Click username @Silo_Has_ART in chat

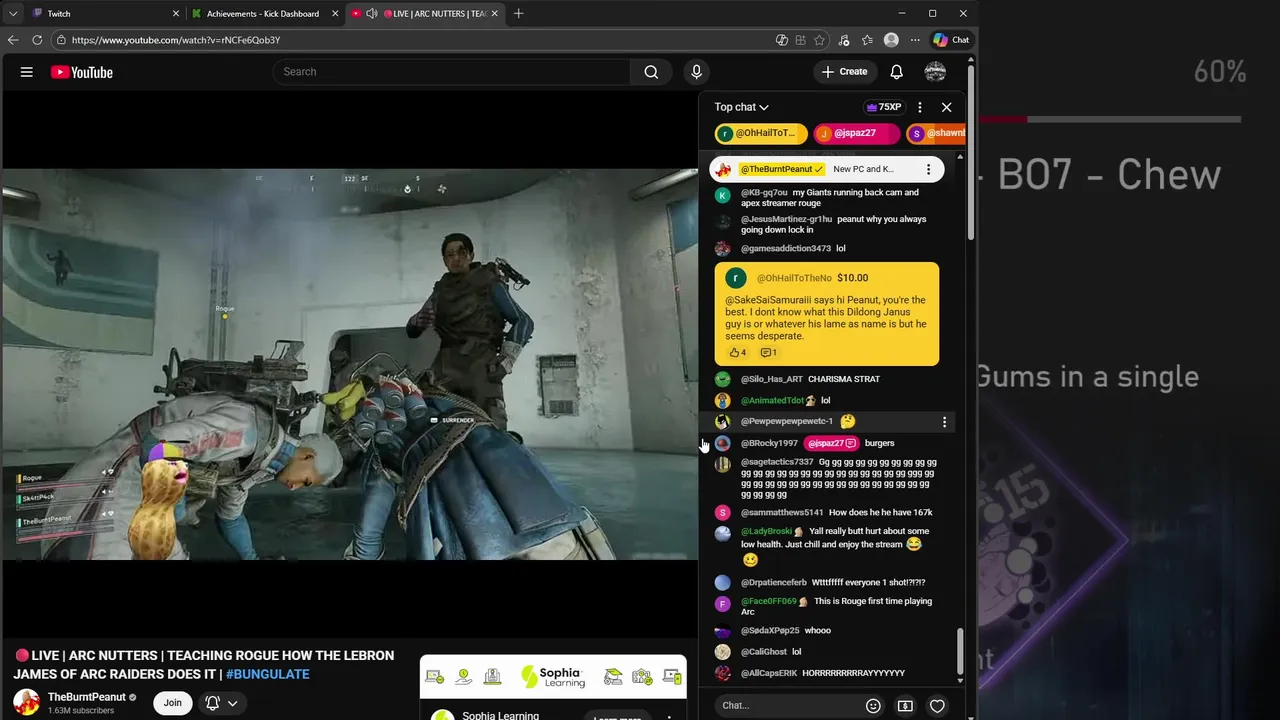pyautogui.click(x=772, y=380)
